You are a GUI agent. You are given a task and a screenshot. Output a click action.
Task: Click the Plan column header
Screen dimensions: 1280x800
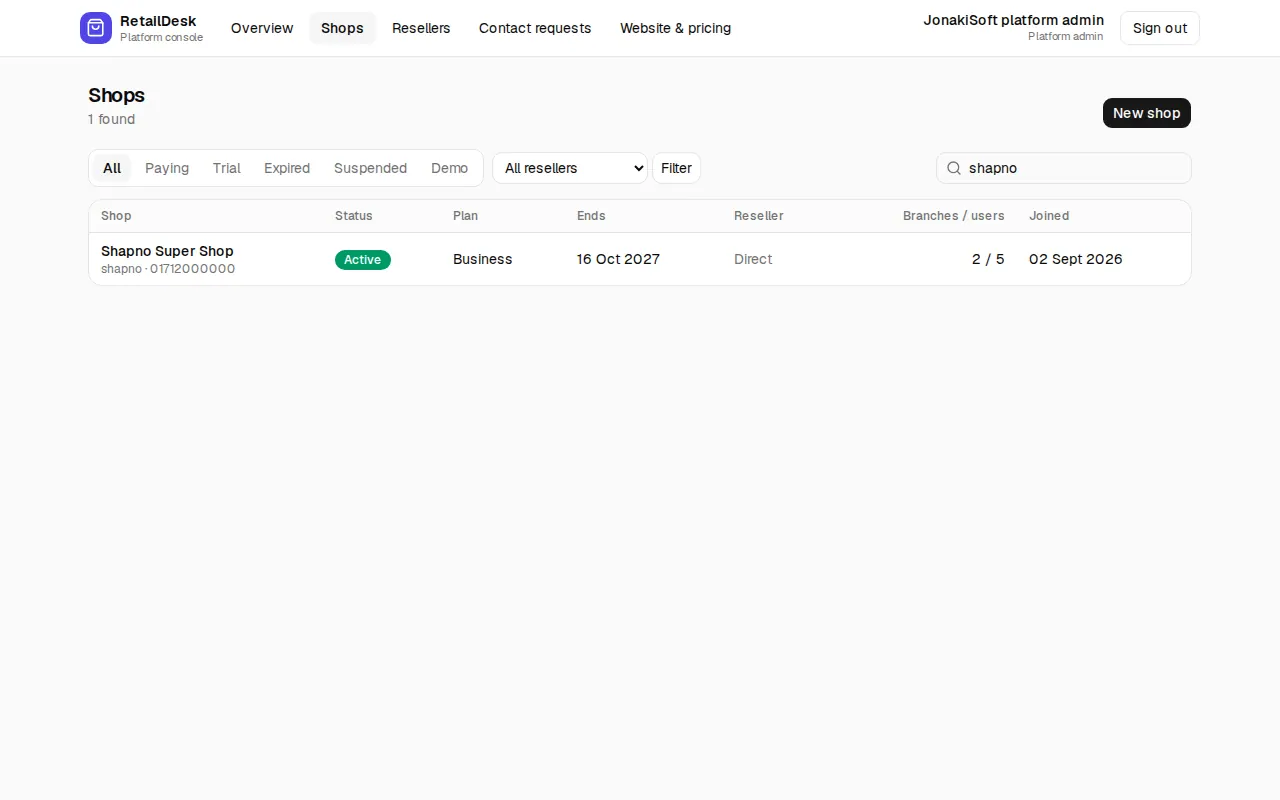465,216
